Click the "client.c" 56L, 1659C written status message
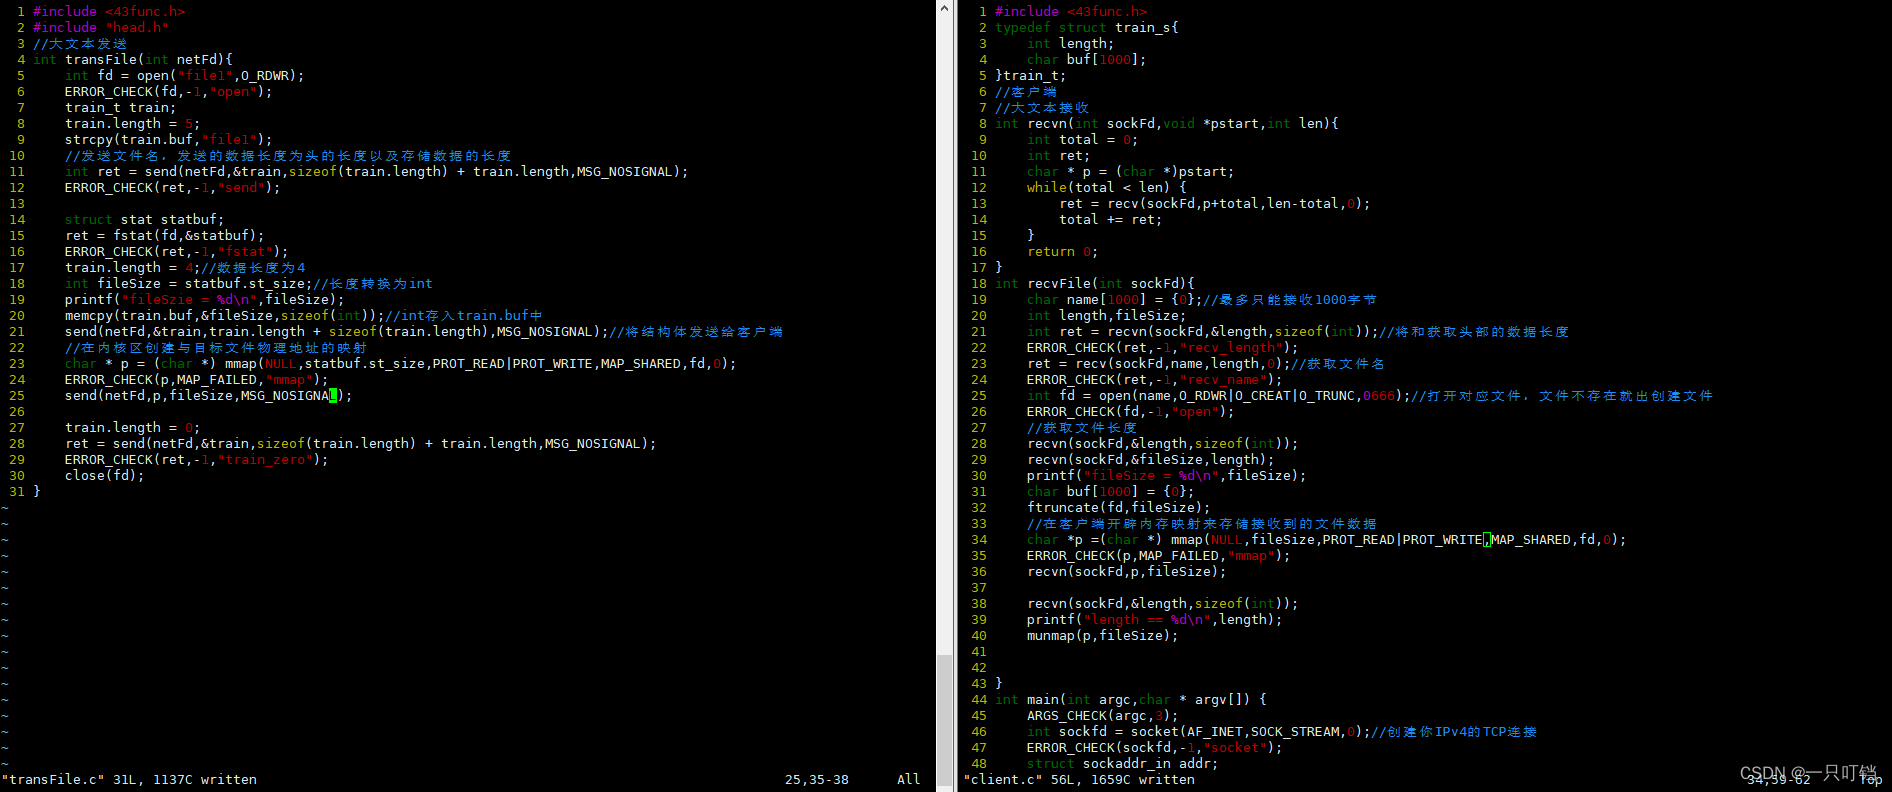The width and height of the screenshot is (1892, 792). tap(1079, 780)
